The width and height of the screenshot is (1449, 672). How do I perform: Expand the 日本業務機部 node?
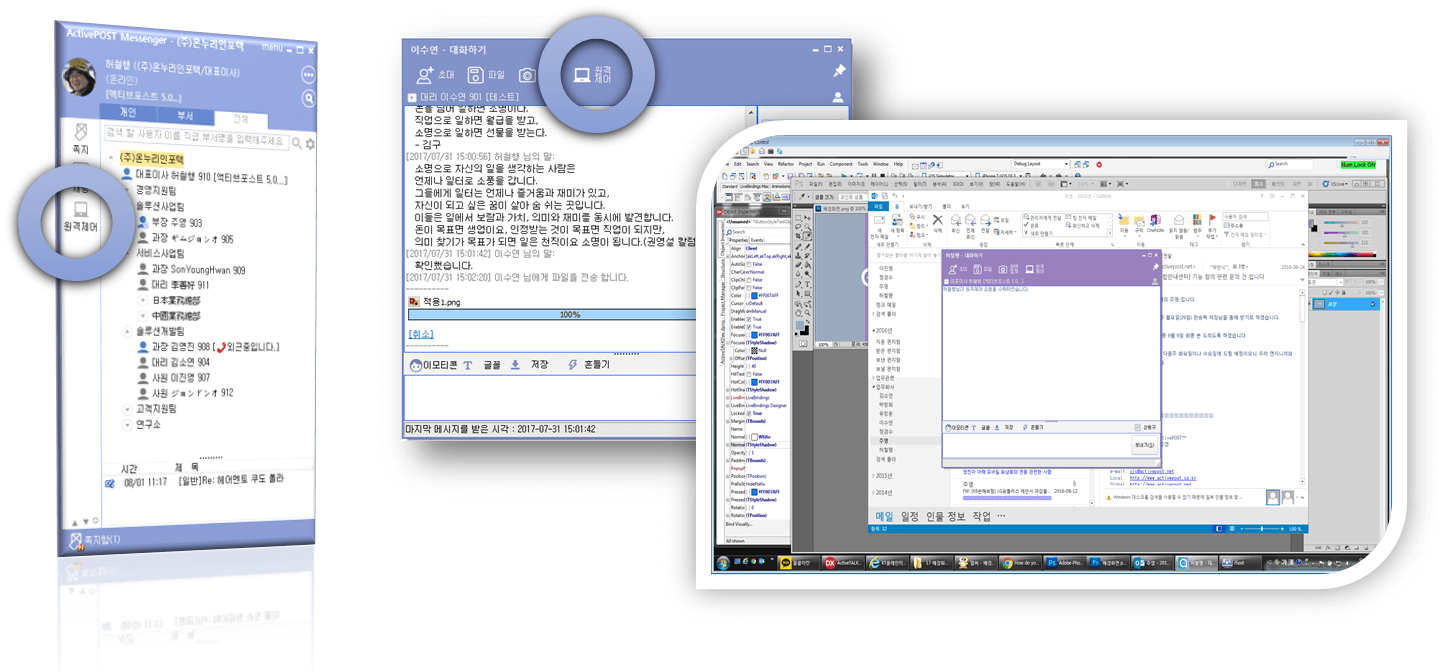(142, 300)
